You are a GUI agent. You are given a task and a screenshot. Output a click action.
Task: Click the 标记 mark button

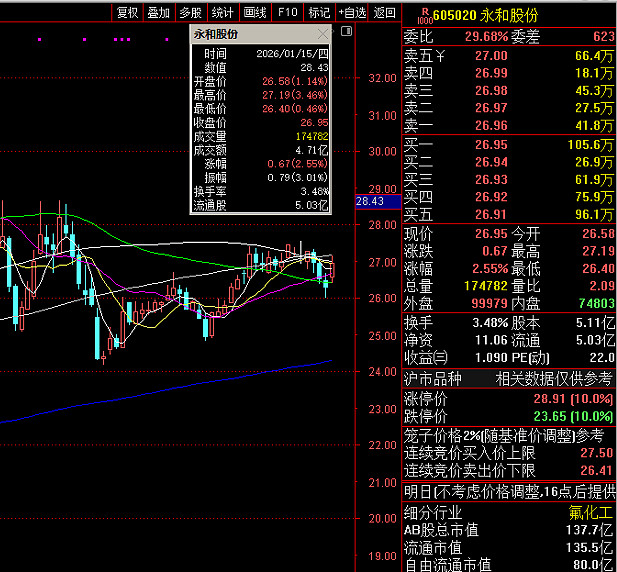[318, 13]
